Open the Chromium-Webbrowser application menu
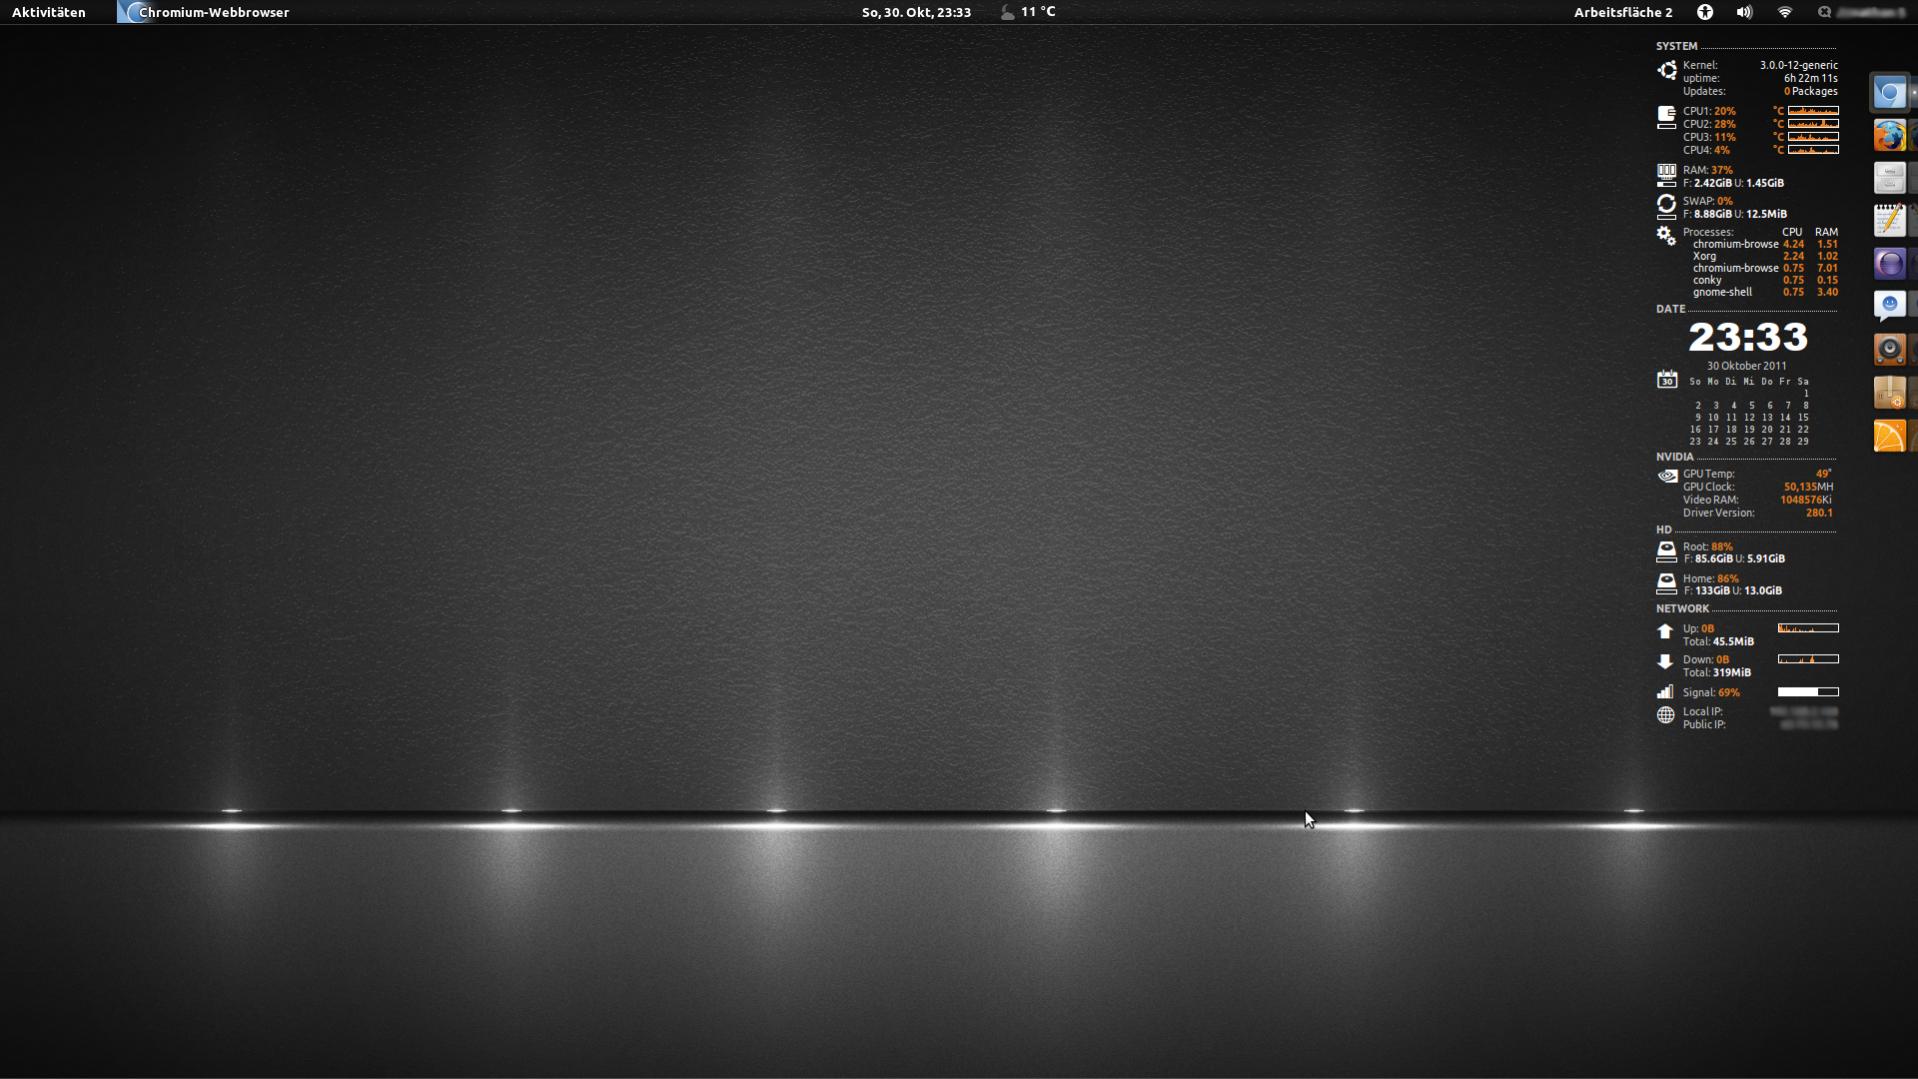 (x=203, y=12)
